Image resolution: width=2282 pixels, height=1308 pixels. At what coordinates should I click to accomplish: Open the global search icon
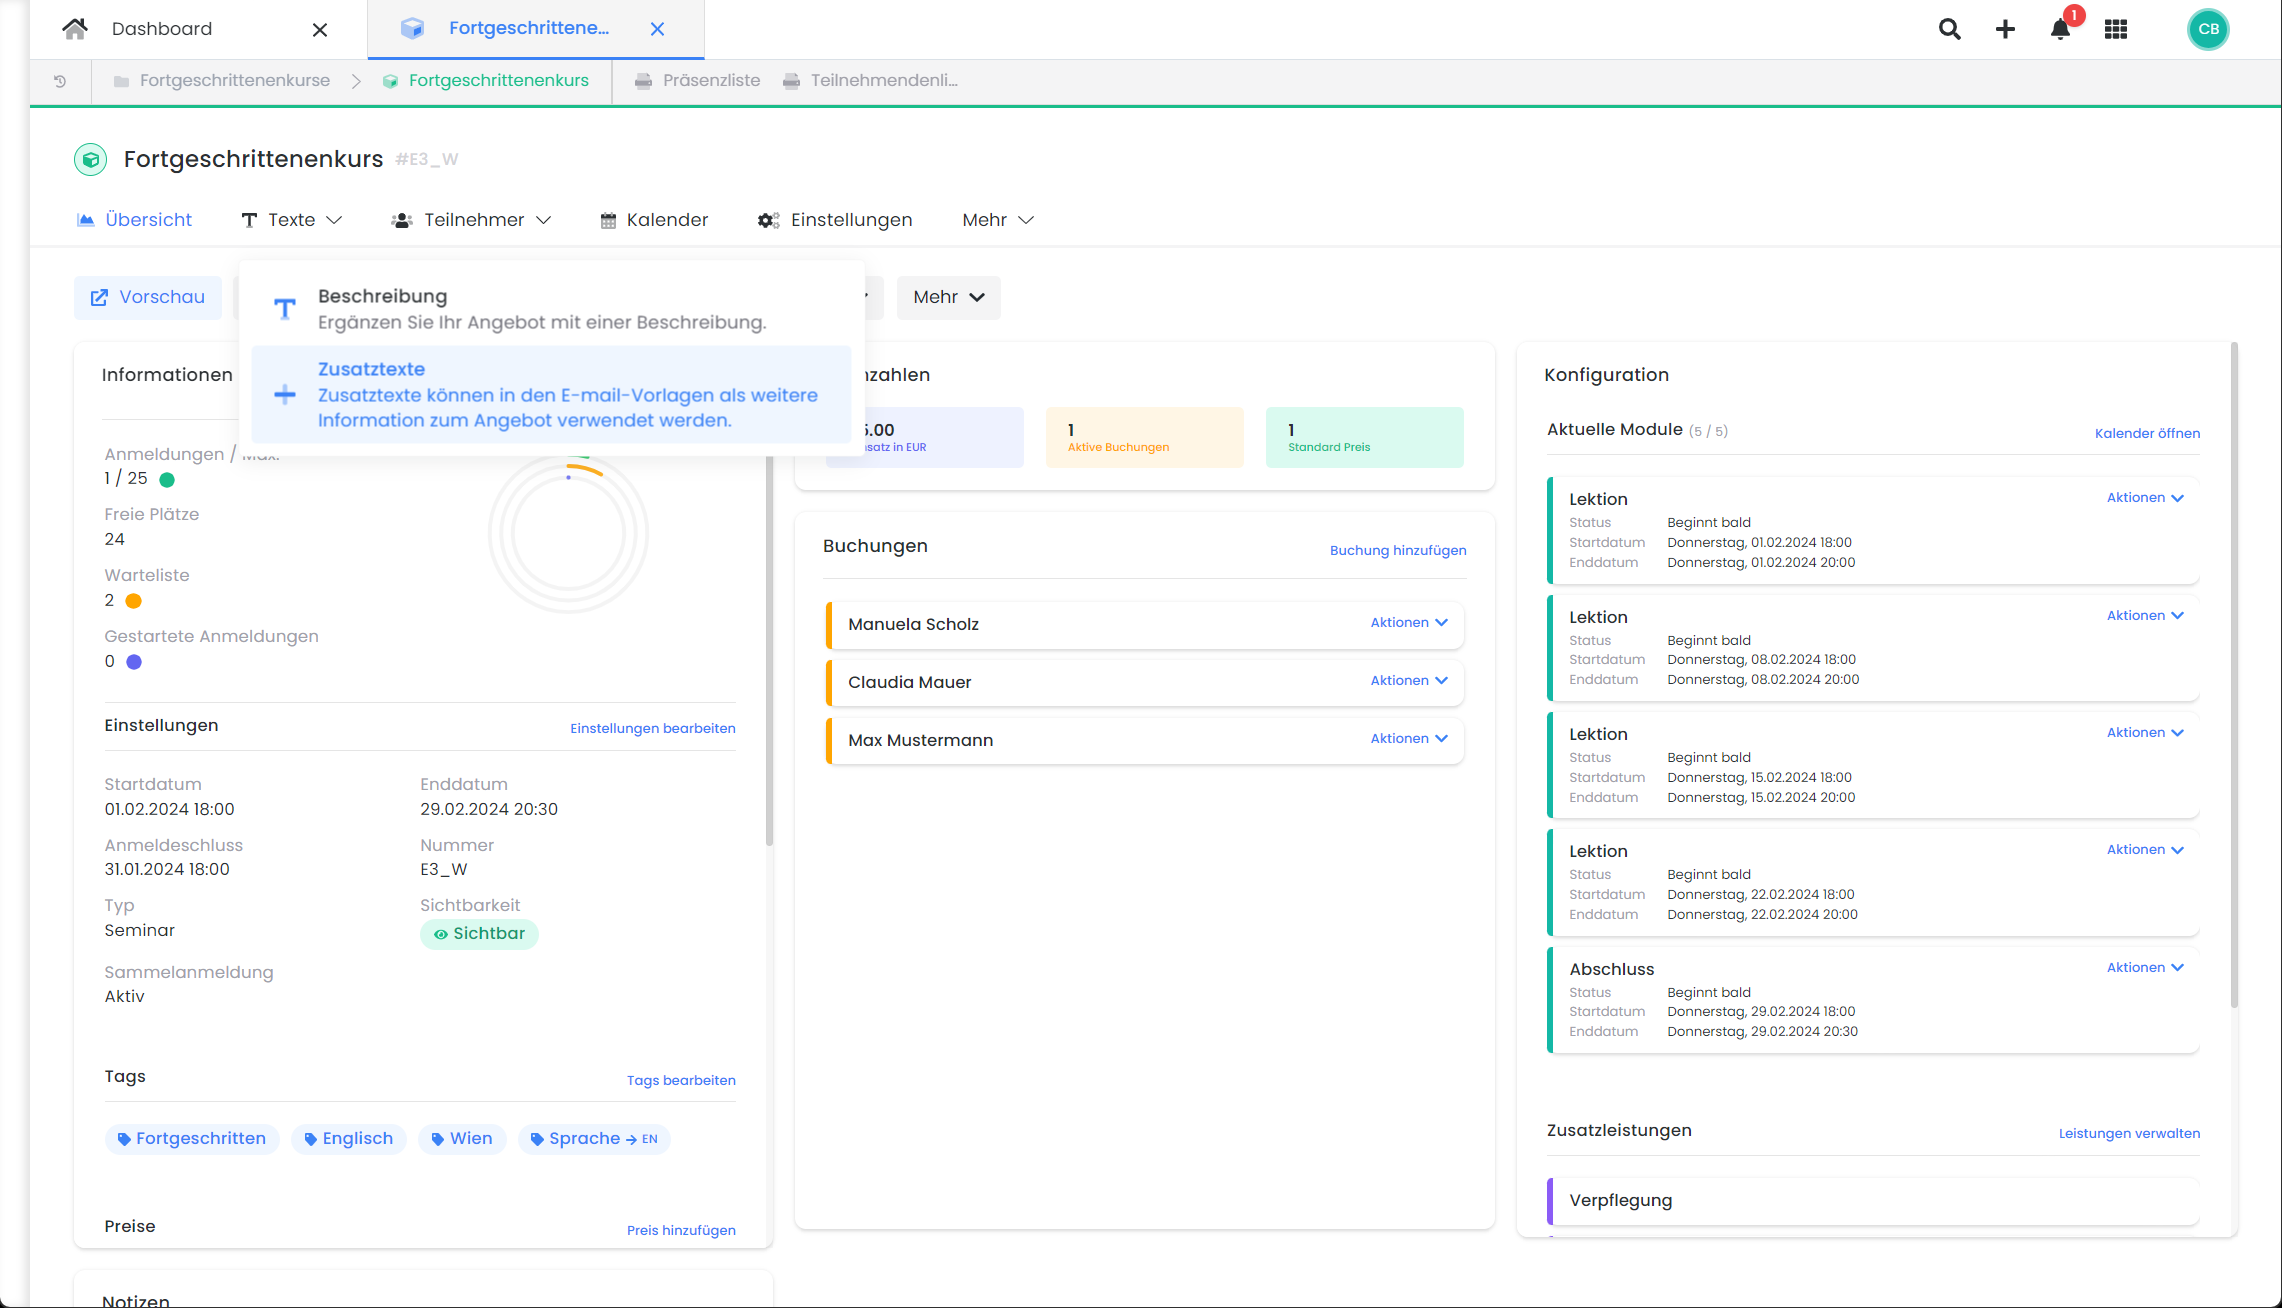(1949, 29)
